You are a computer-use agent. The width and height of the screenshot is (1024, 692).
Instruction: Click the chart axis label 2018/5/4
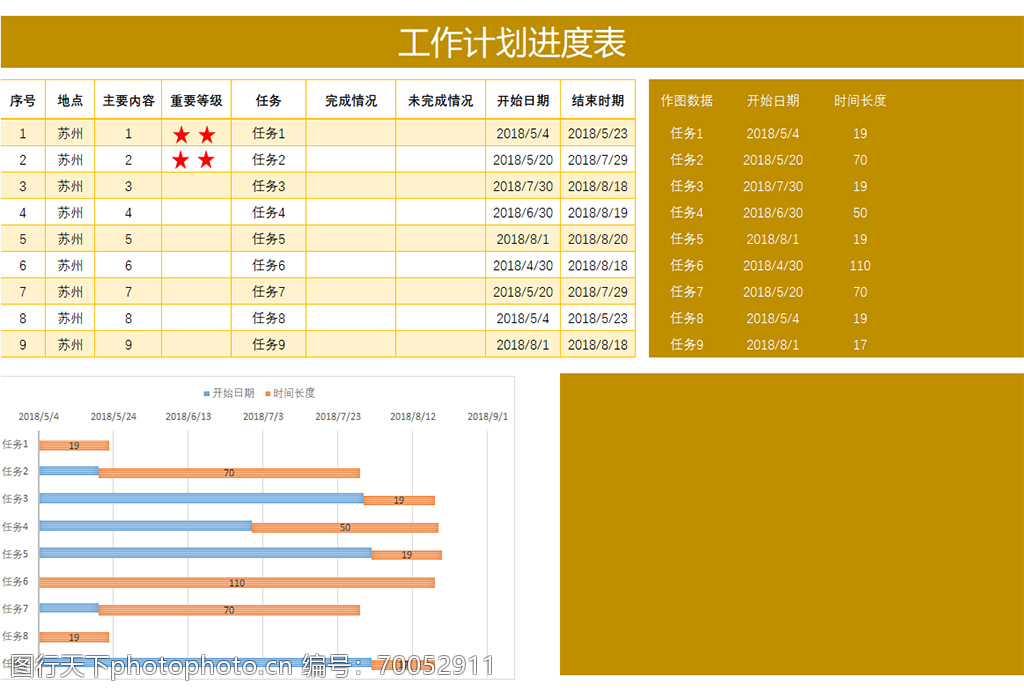tap(39, 417)
